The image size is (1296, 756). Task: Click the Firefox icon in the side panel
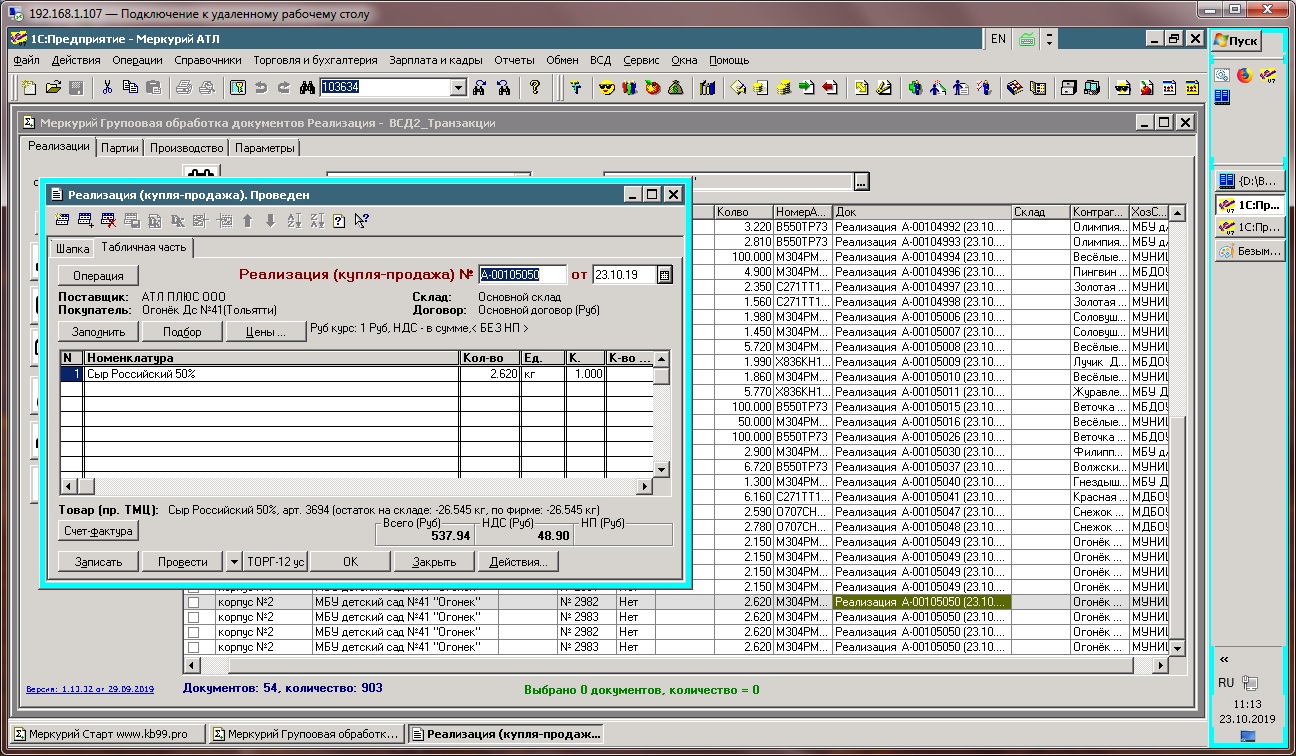(x=1245, y=75)
